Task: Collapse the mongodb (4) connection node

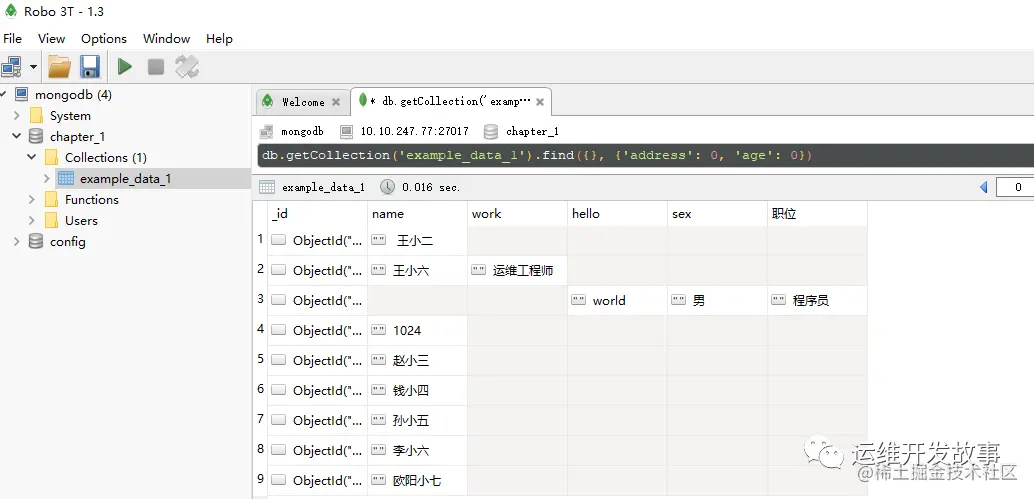Action: pos(3,95)
